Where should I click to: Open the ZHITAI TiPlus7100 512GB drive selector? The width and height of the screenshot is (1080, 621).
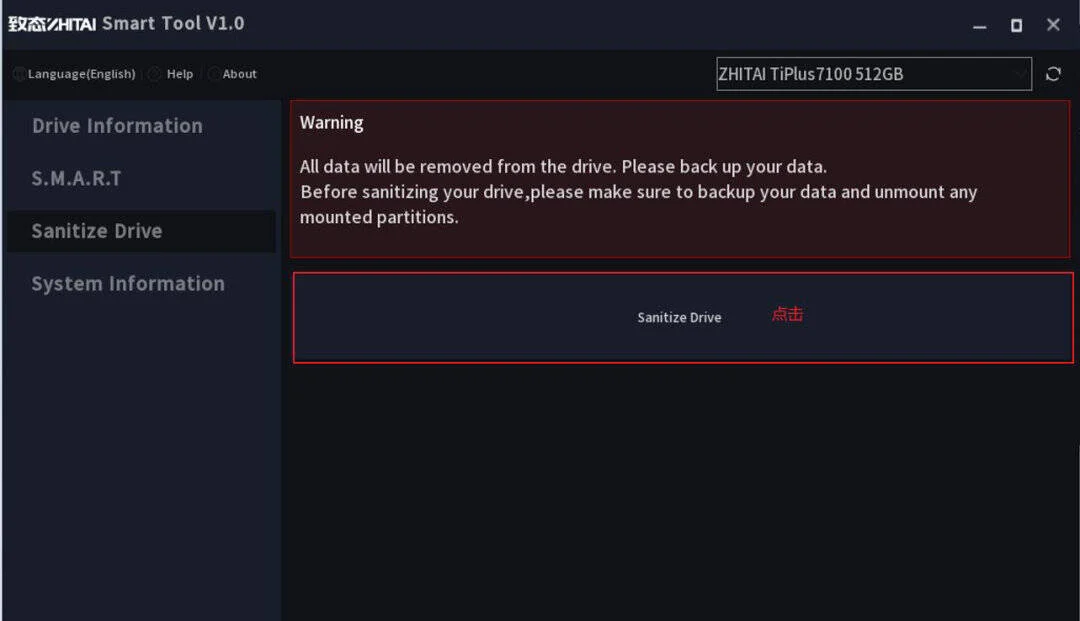(x=873, y=74)
